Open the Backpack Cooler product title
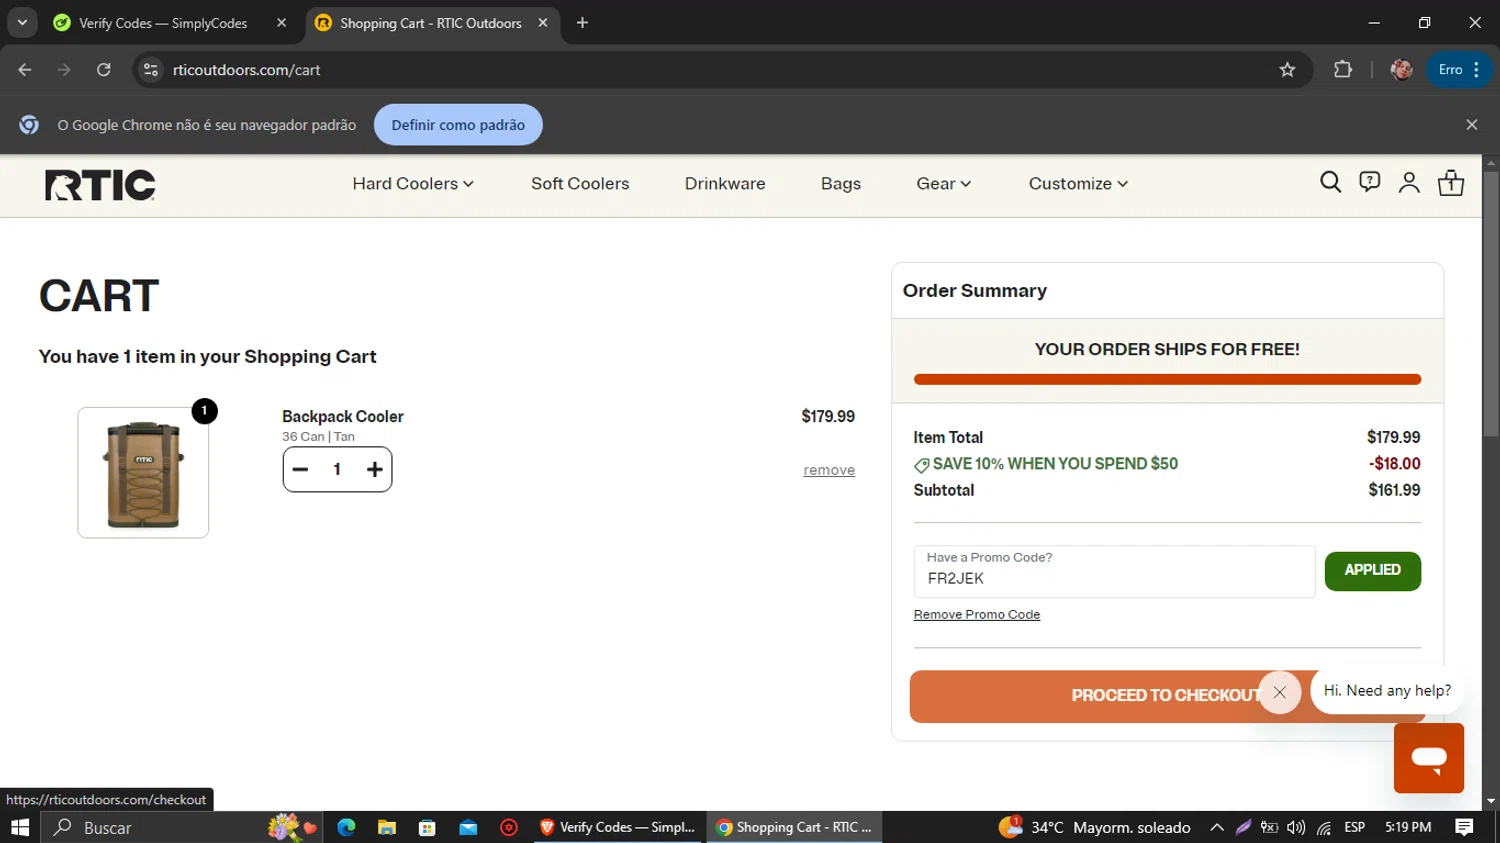 343,416
